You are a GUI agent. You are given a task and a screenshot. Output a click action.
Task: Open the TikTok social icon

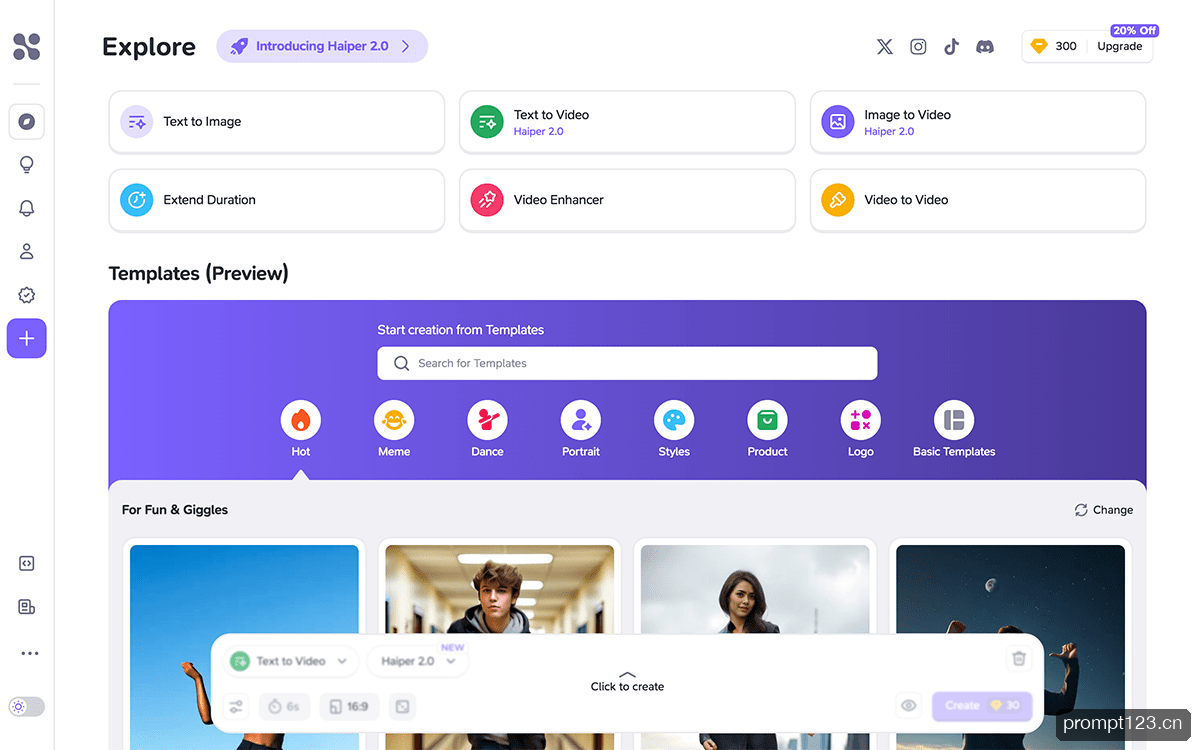point(951,46)
